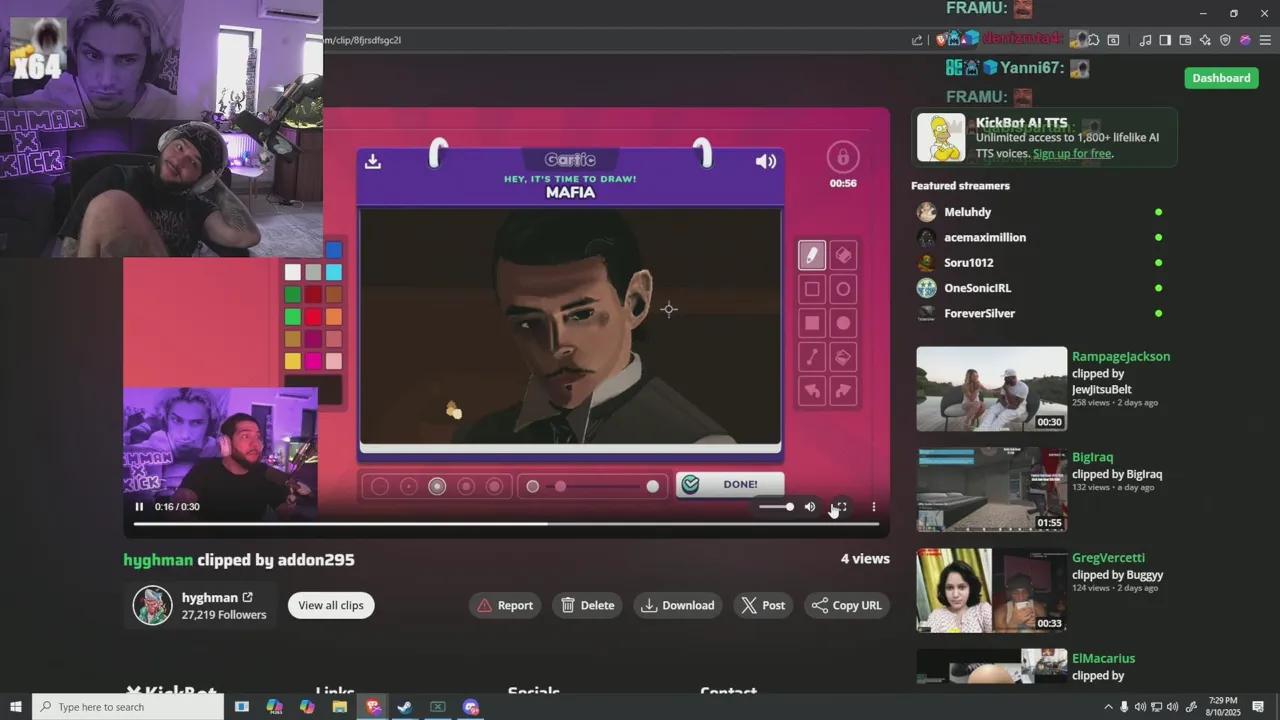Open the Leo AI sparkle icon

coord(1205,40)
